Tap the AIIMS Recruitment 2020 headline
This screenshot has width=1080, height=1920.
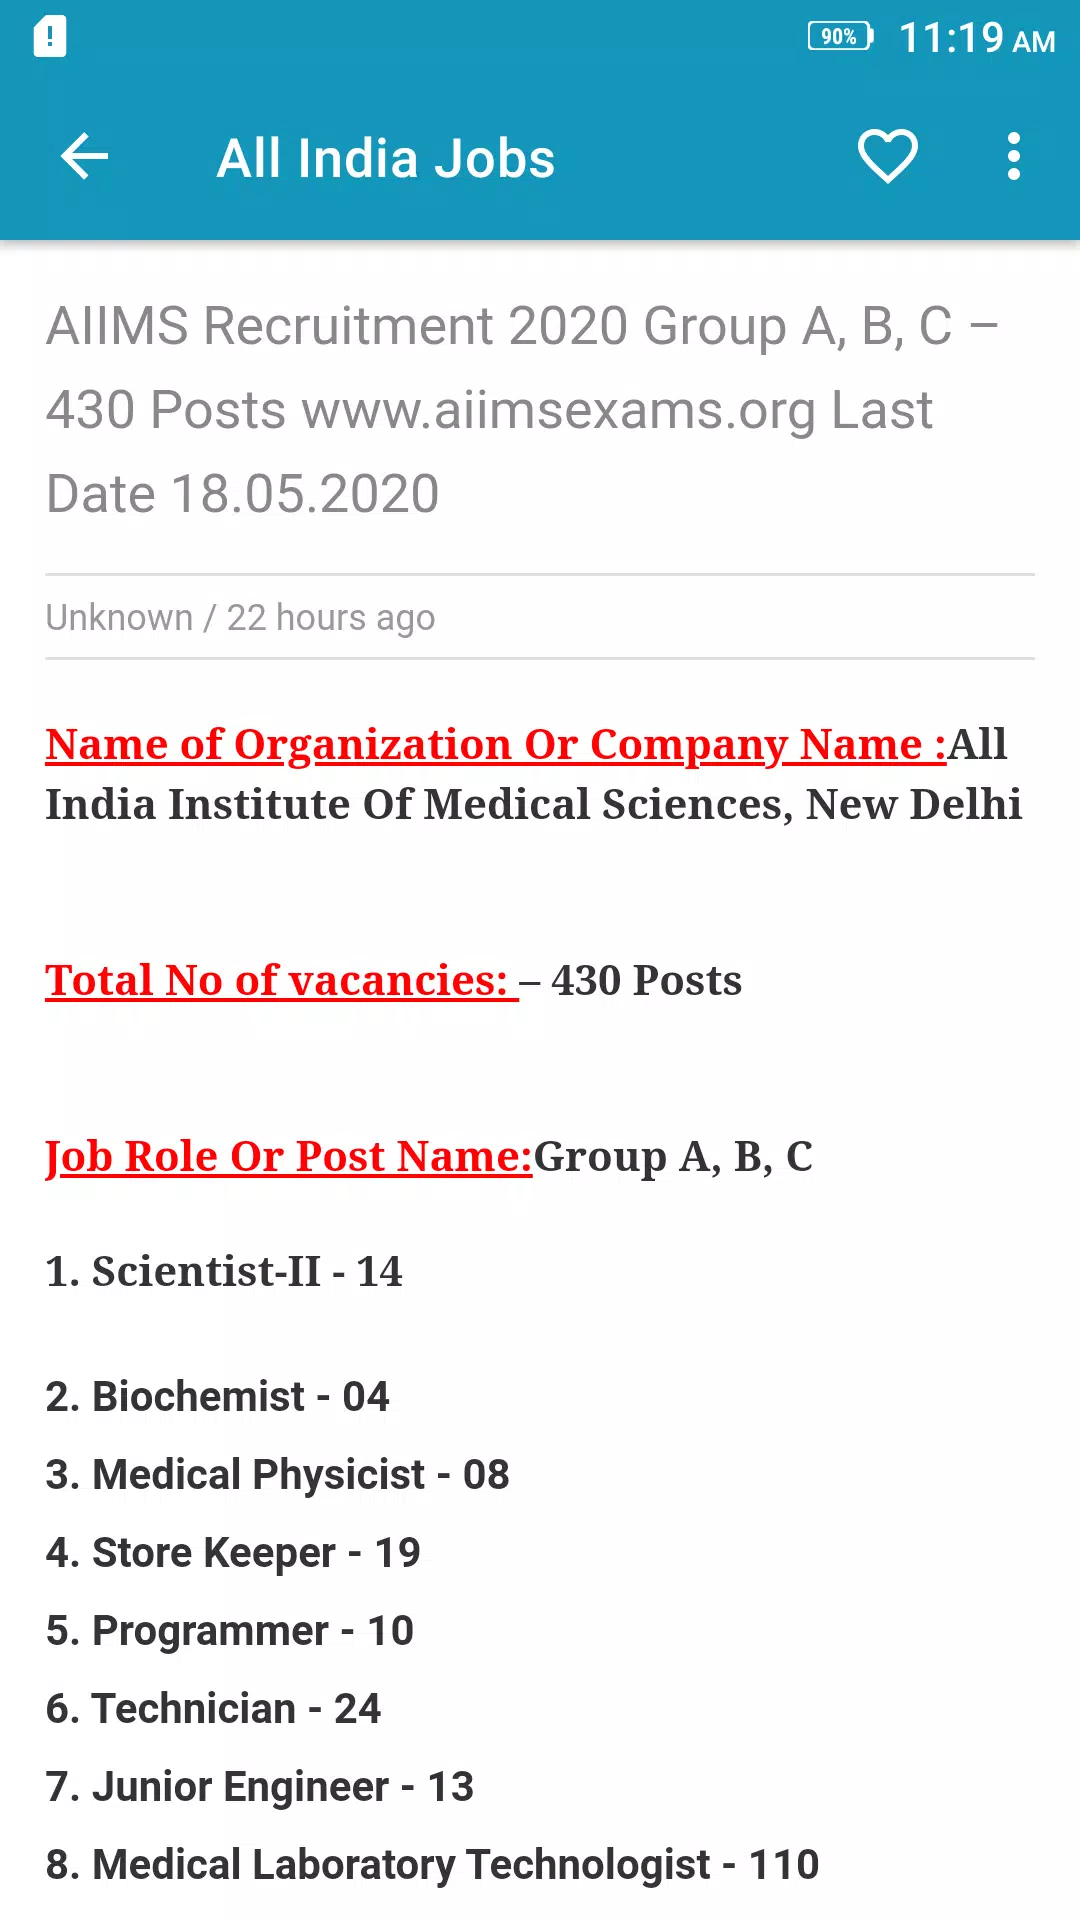[520, 409]
